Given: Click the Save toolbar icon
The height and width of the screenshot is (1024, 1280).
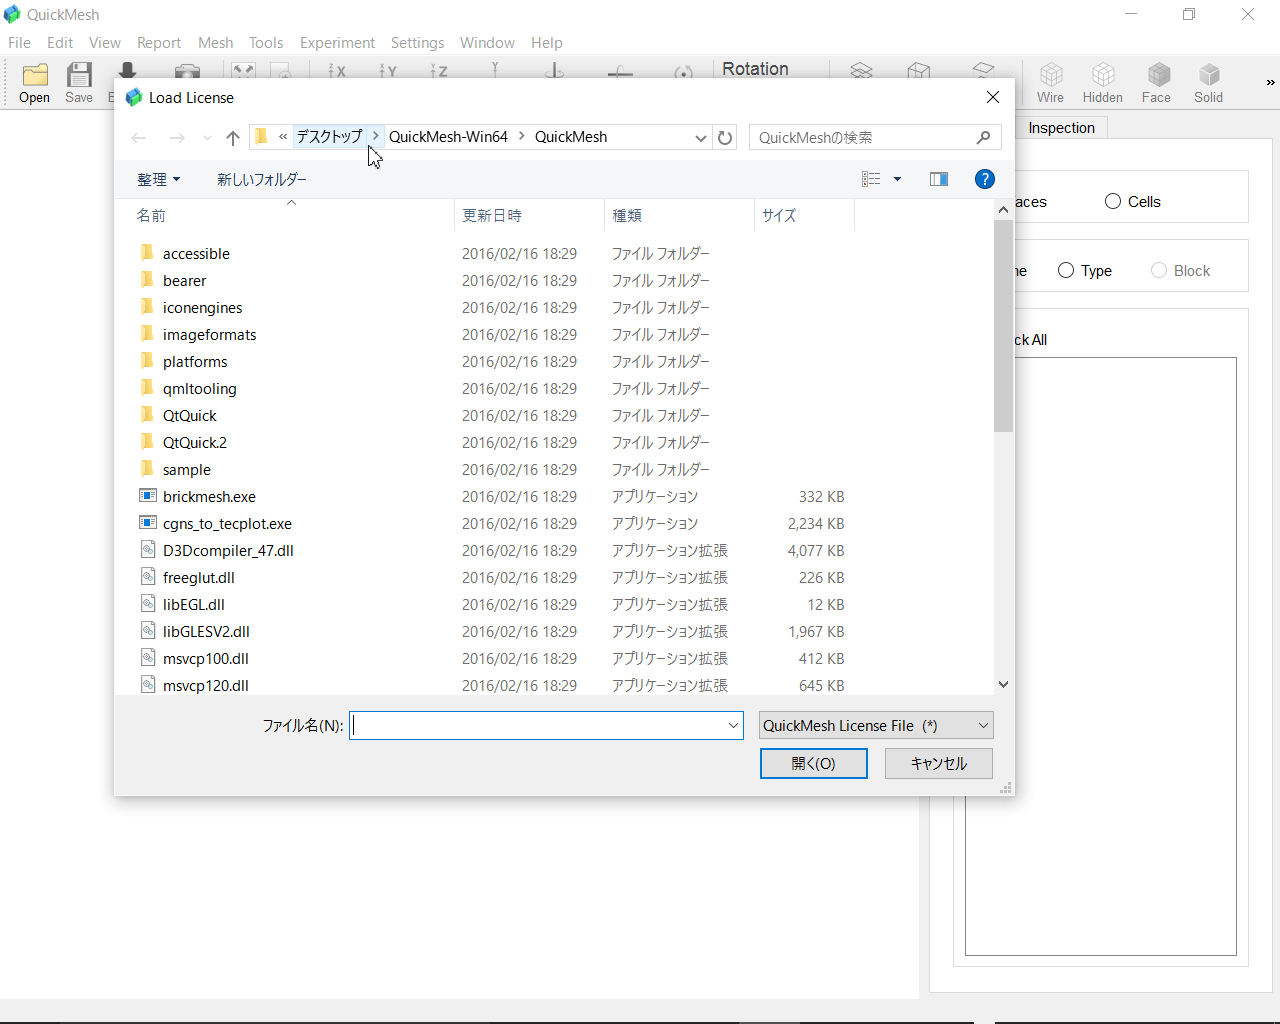Looking at the screenshot, I should pyautogui.click(x=79, y=83).
